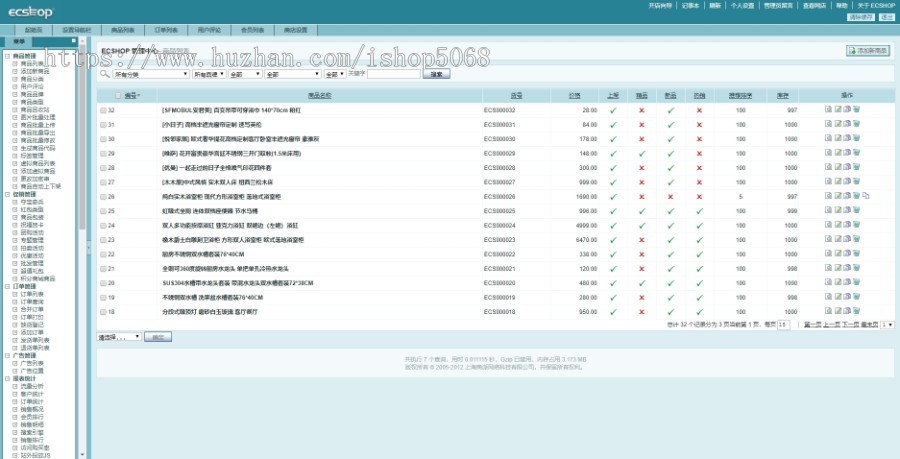Click sidebar splitter handle arrow
This screenshot has height=459, width=900.
88,247
